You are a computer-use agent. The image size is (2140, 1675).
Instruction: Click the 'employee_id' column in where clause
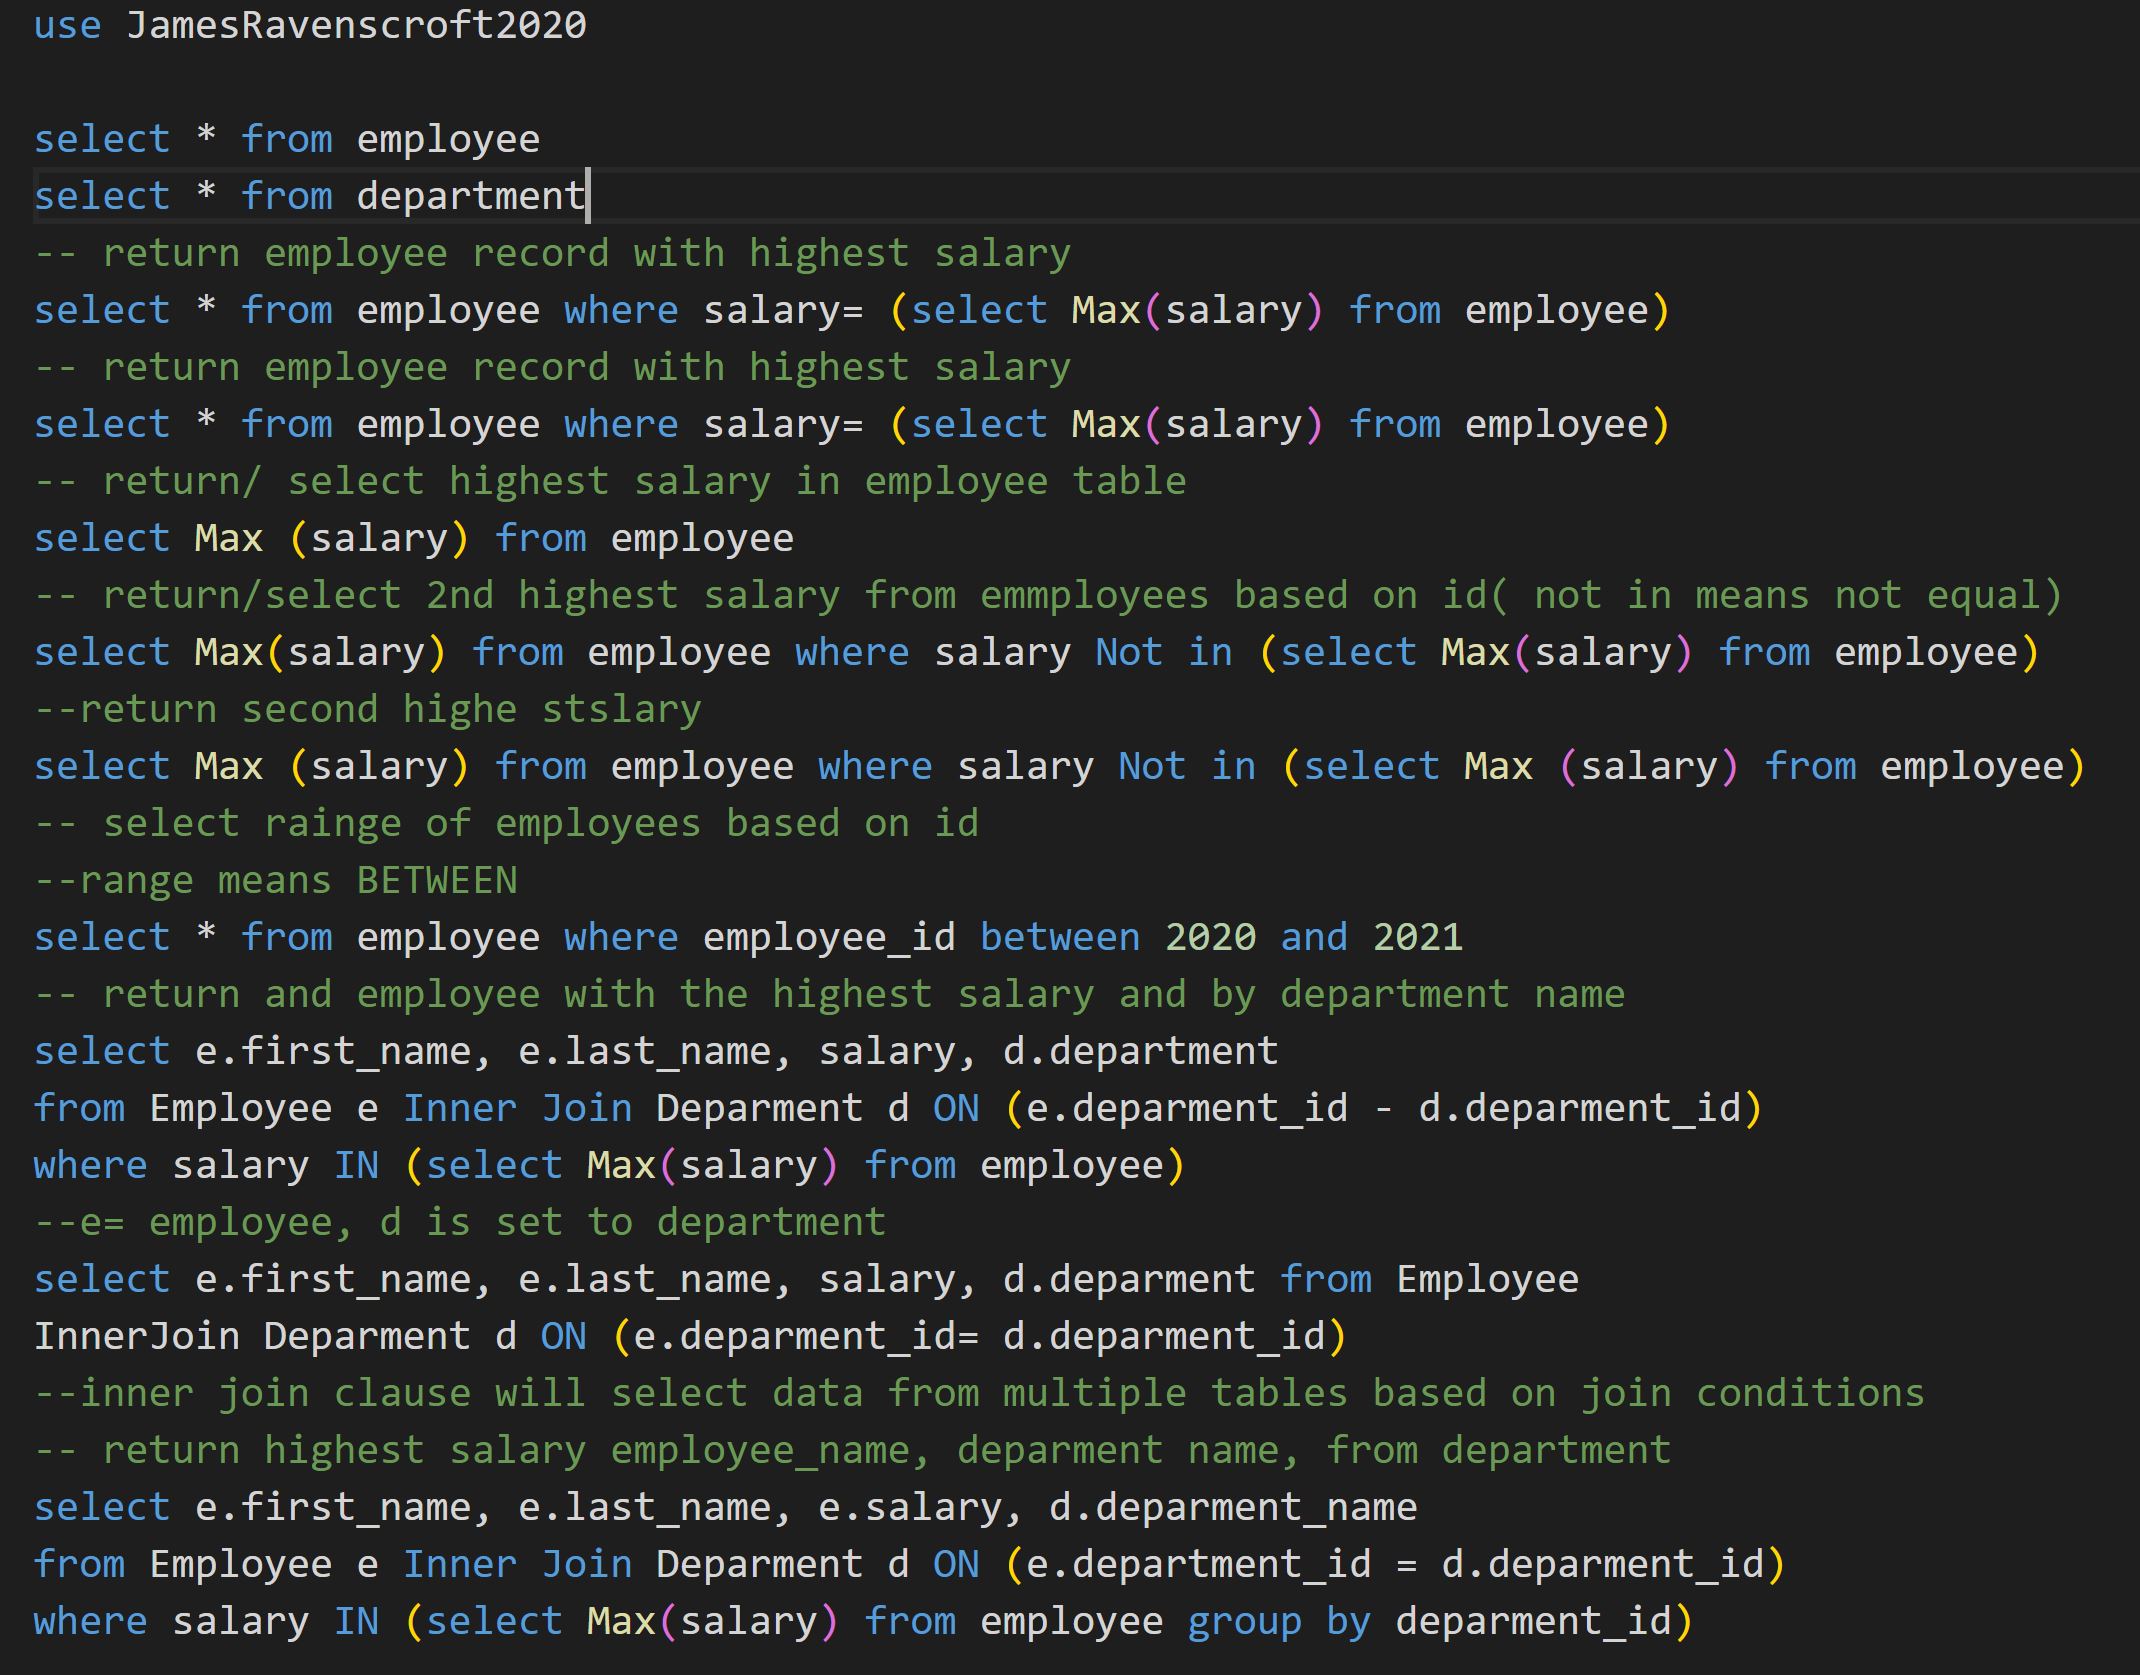(x=829, y=937)
